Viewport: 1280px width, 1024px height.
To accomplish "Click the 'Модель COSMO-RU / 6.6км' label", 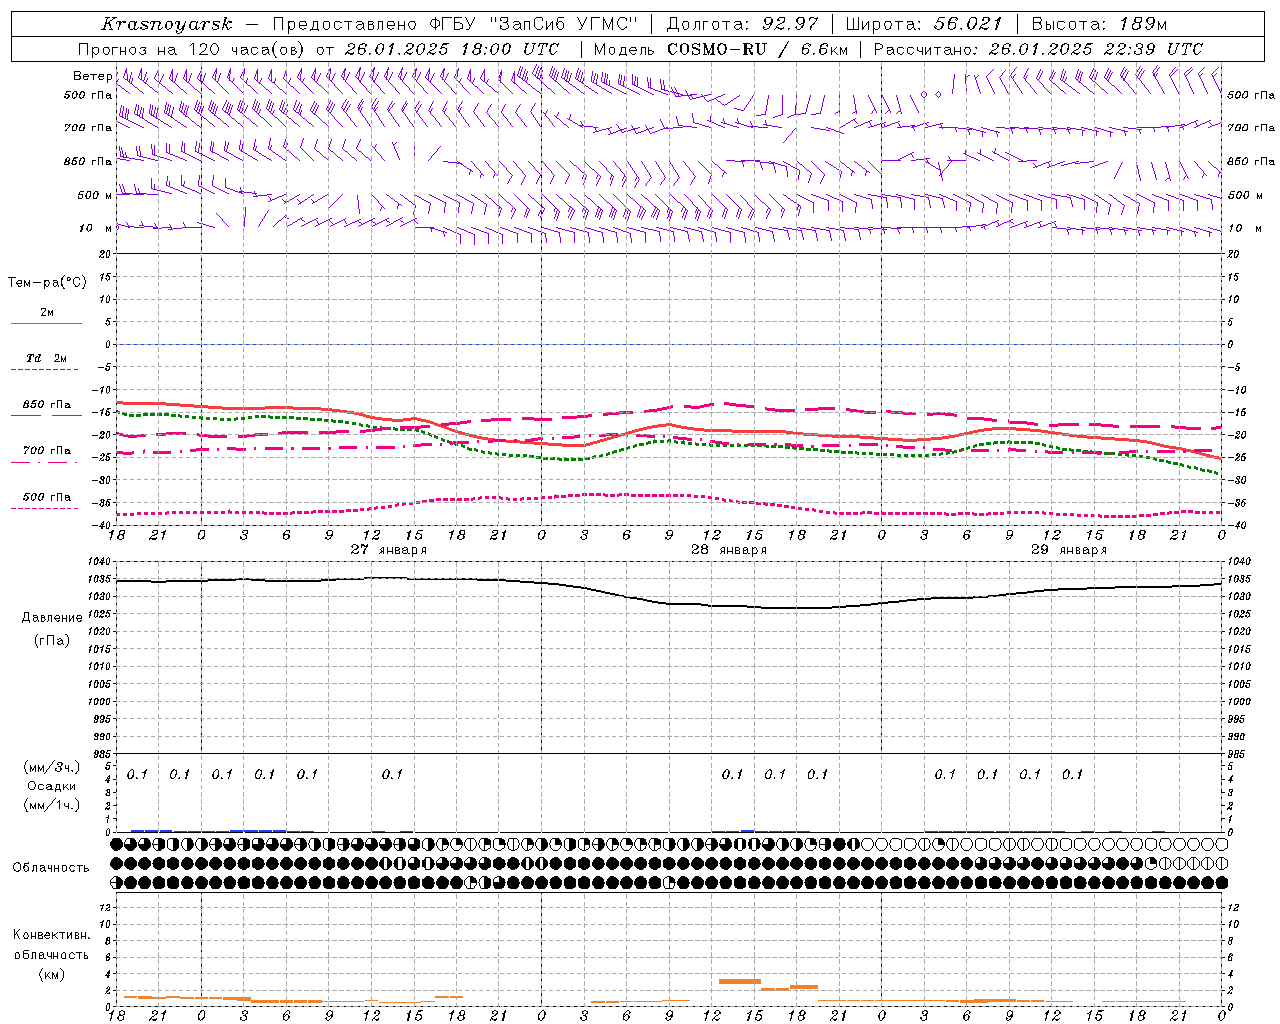I will (720, 49).
